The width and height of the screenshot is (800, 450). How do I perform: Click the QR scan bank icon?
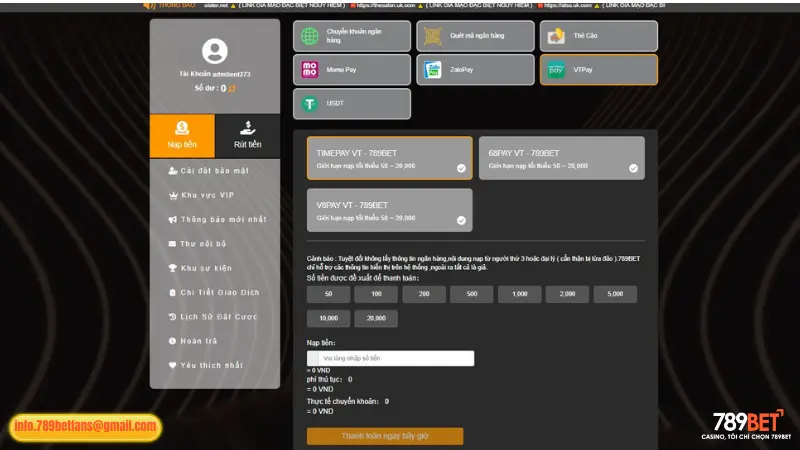tap(433, 36)
